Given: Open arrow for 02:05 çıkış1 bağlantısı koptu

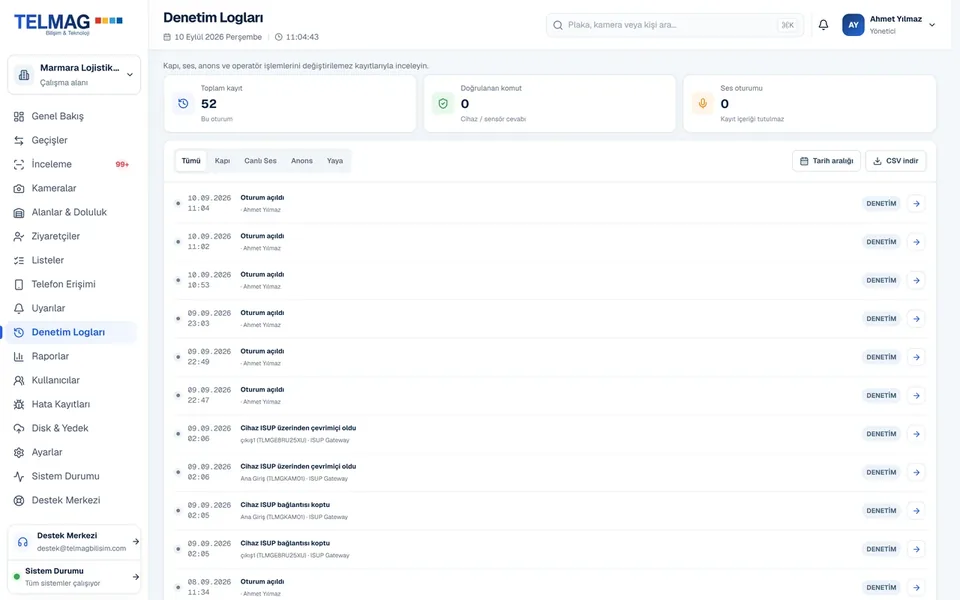Looking at the screenshot, I should point(916,549).
